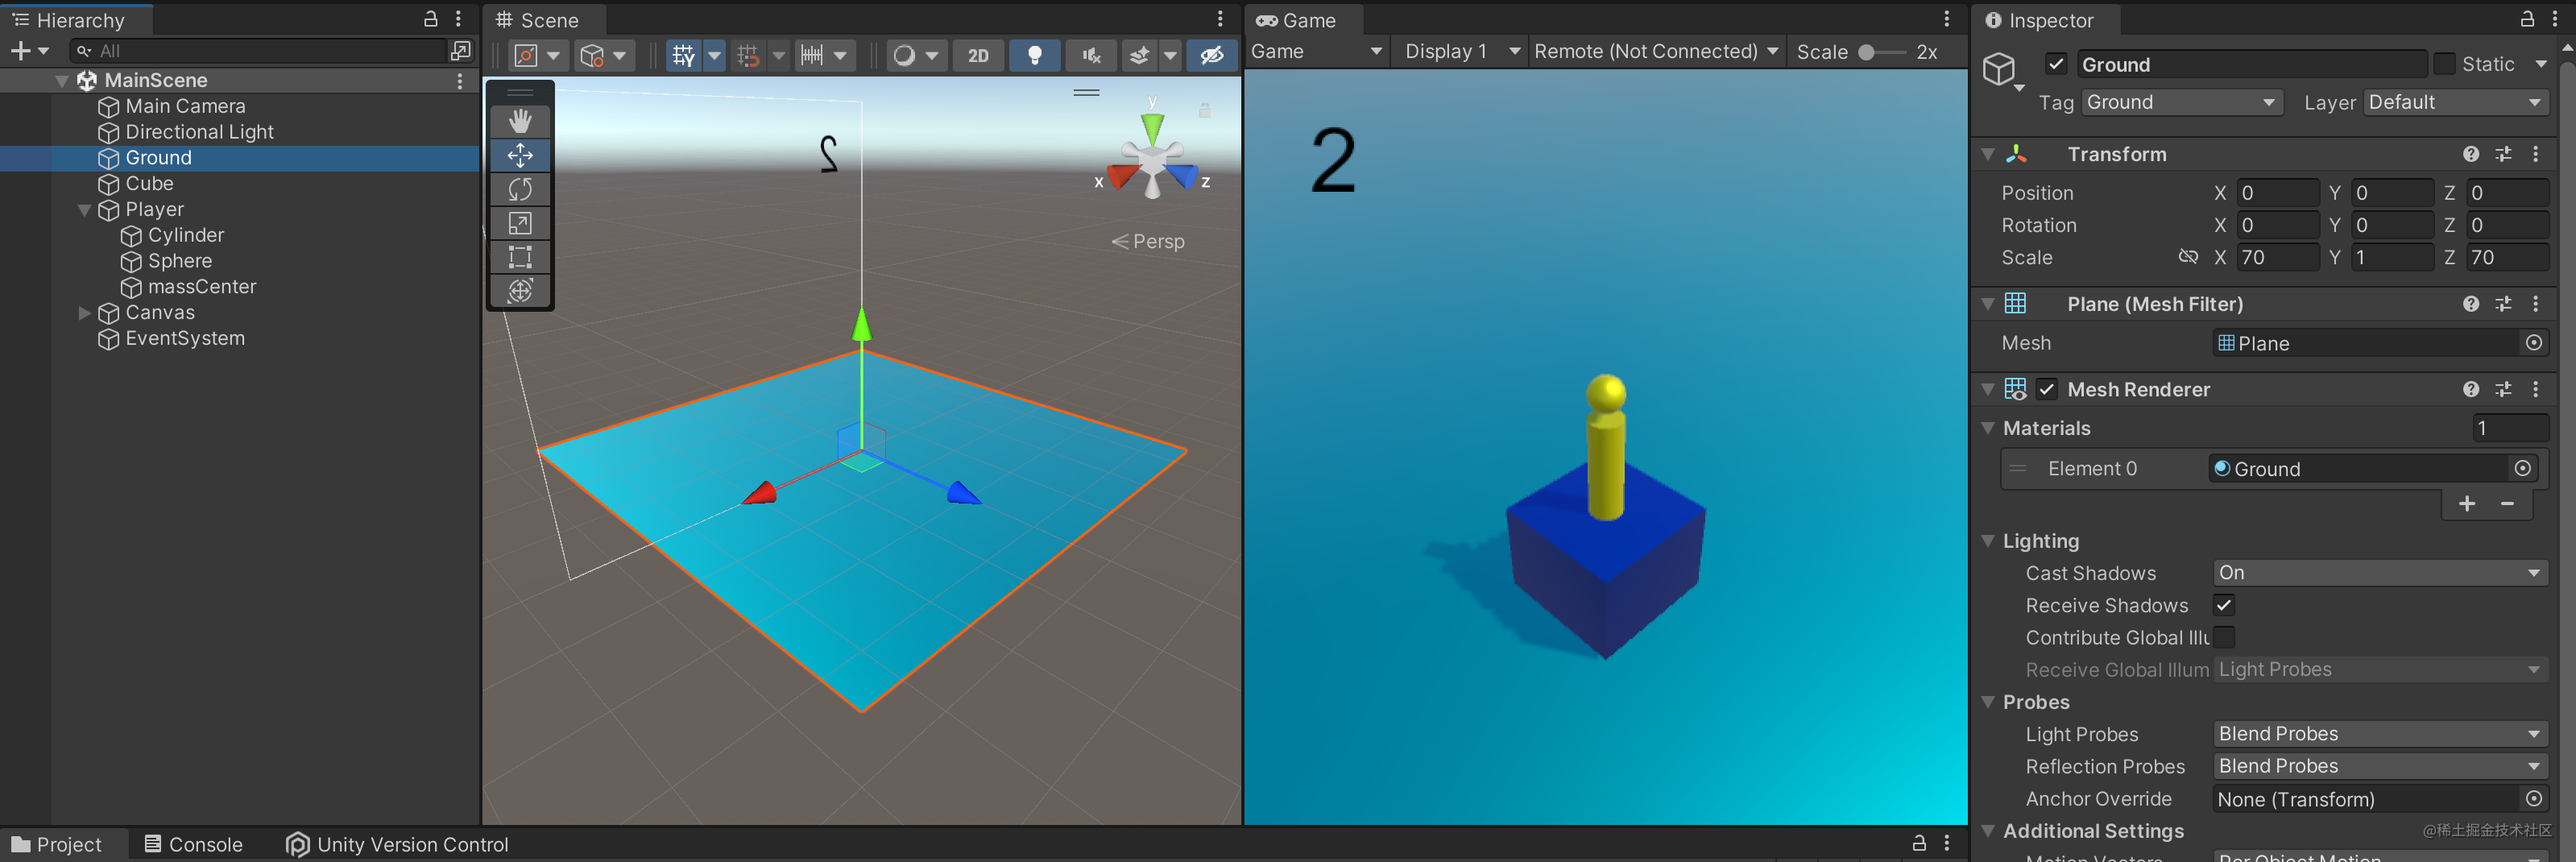Add a material element with plus button

tap(2467, 504)
